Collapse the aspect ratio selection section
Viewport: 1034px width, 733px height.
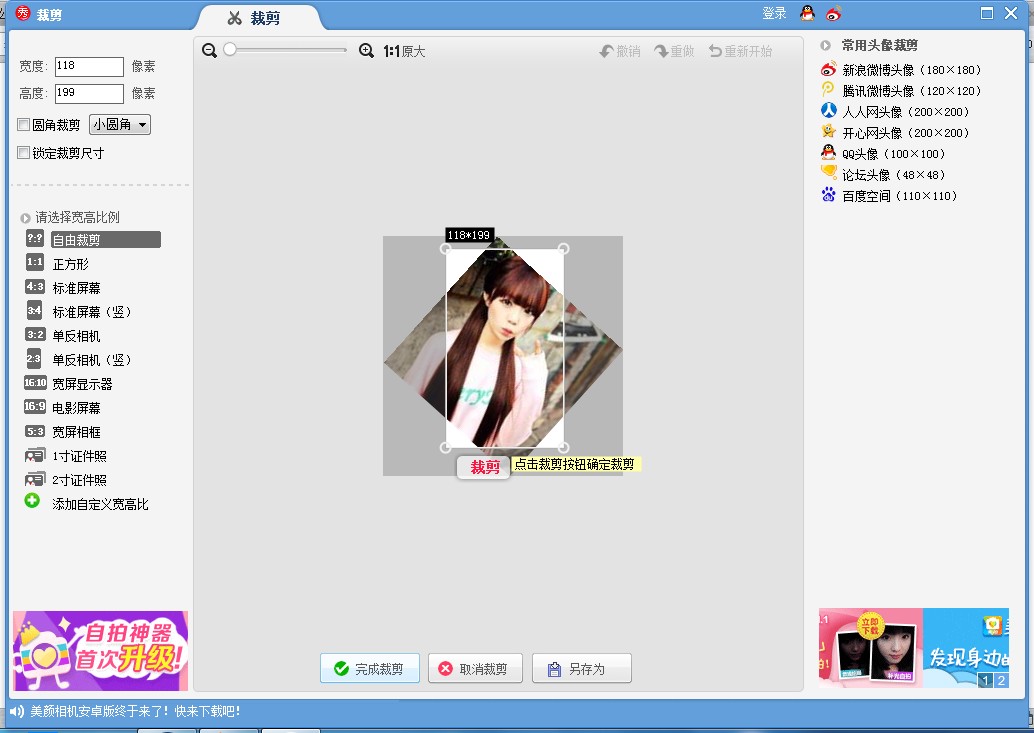pos(25,218)
